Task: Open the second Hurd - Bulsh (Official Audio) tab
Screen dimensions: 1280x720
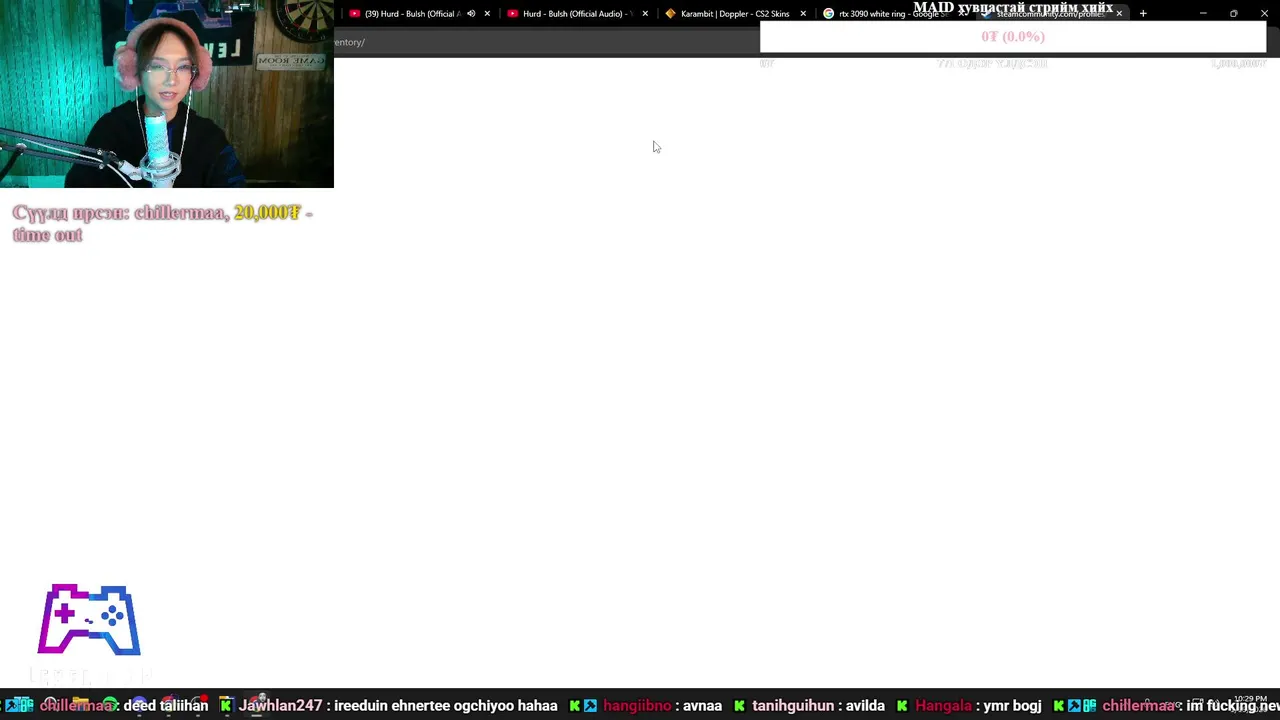Action: tap(576, 14)
